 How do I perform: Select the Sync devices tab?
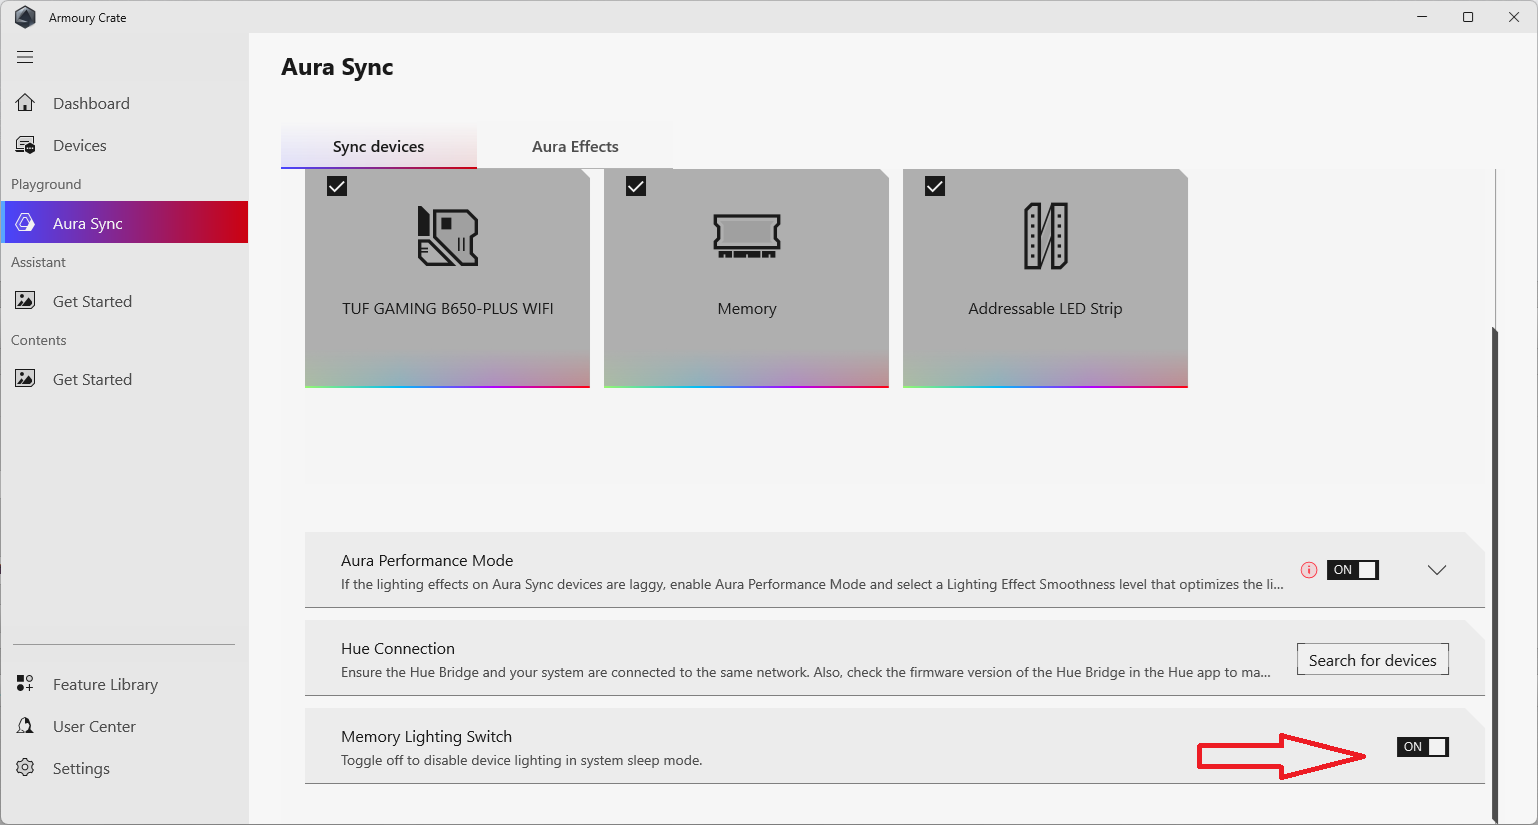379,147
